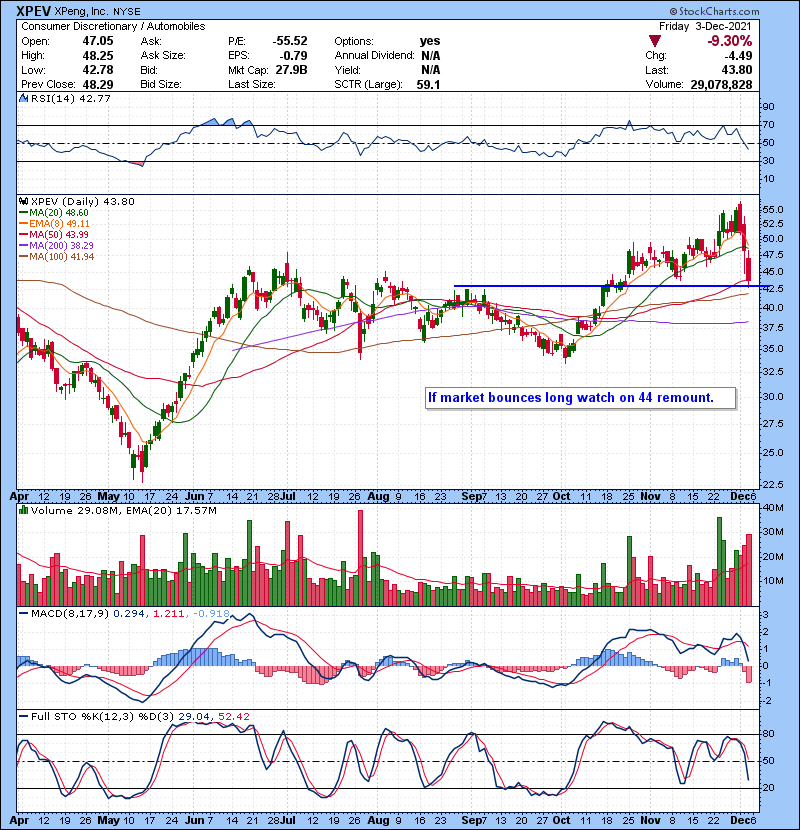The width and height of the screenshot is (800, 830).
Task: Click the 22.5 price axis label
Action: pos(772,485)
